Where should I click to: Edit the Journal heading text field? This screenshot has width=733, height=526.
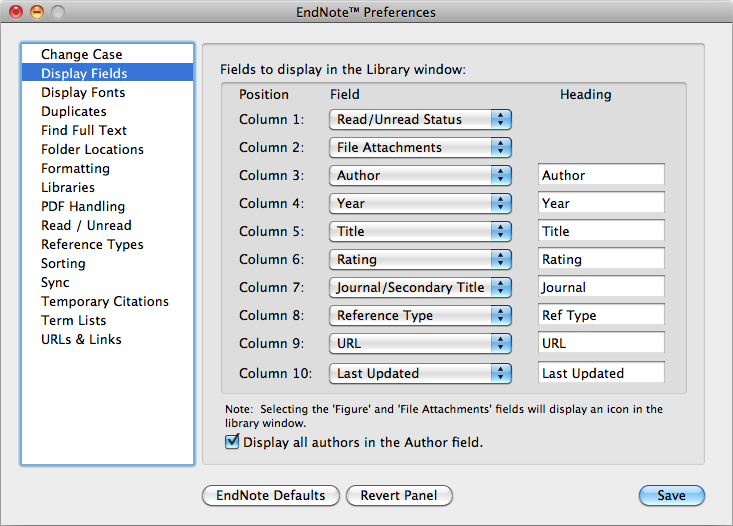601,287
